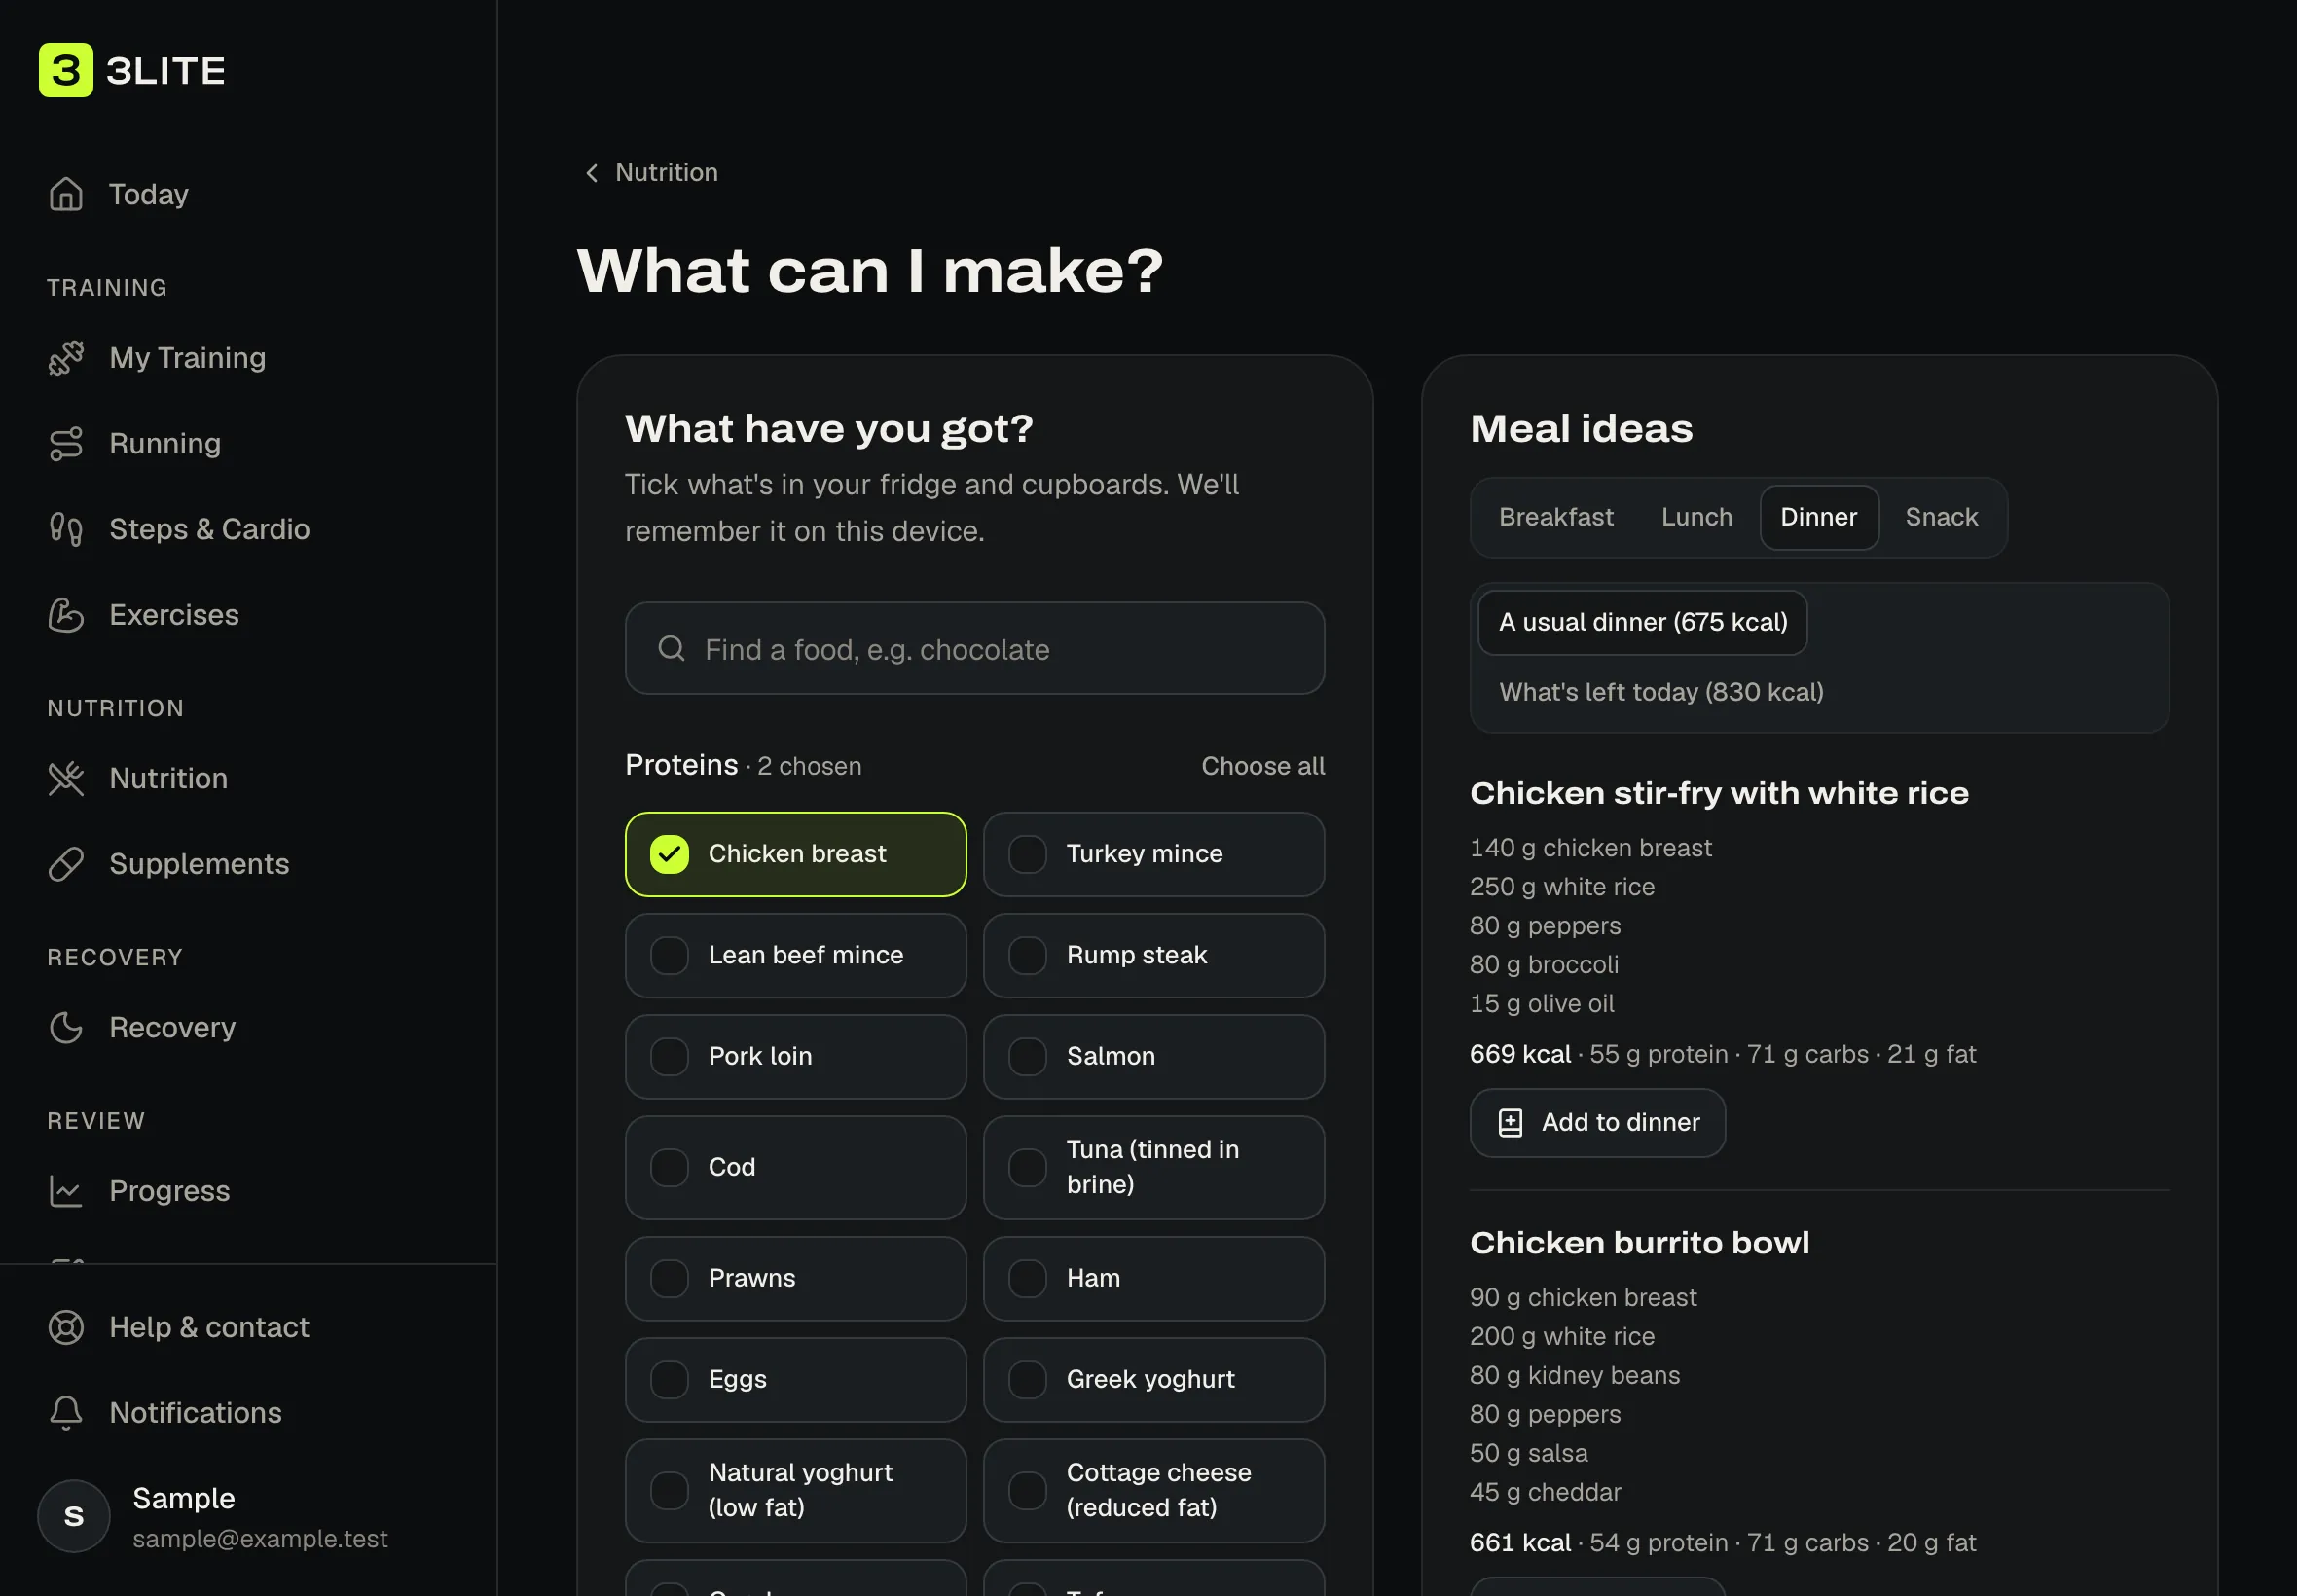Select the Dinner tab
This screenshot has height=1596, width=2297.
click(x=1819, y=517)
